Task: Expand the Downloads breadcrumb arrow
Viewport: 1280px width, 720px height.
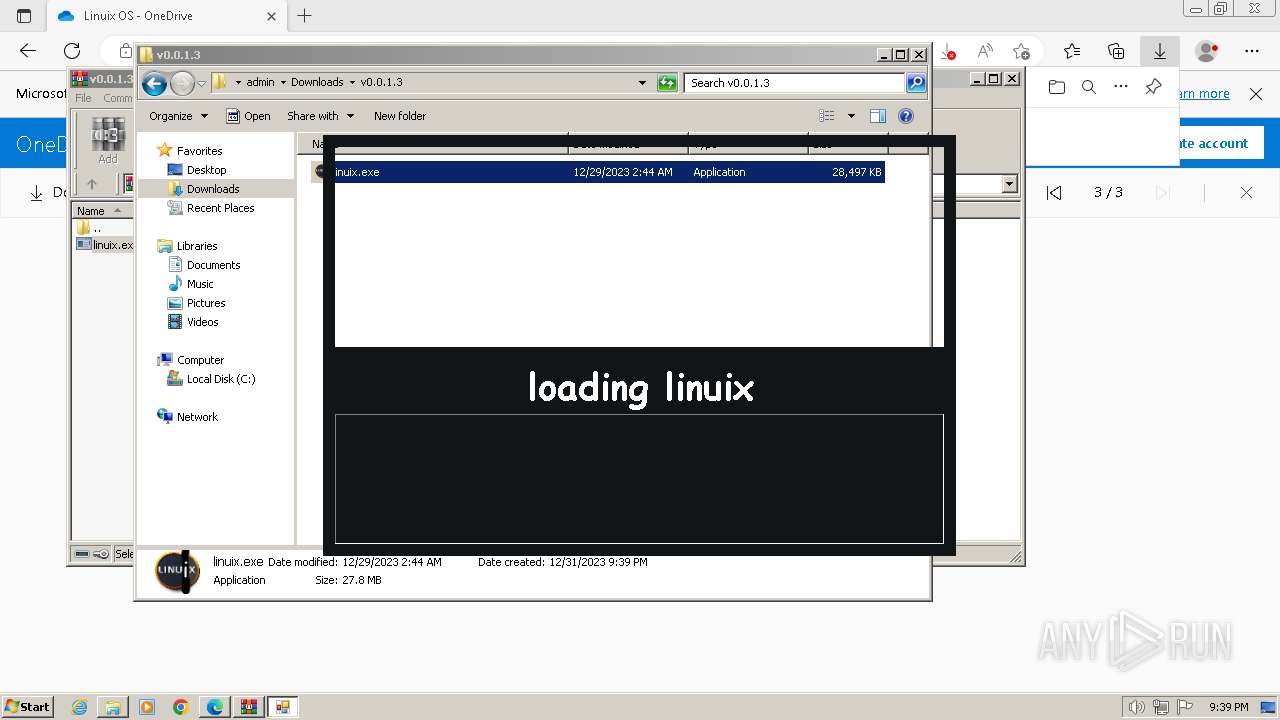Action: pos(353,83)
